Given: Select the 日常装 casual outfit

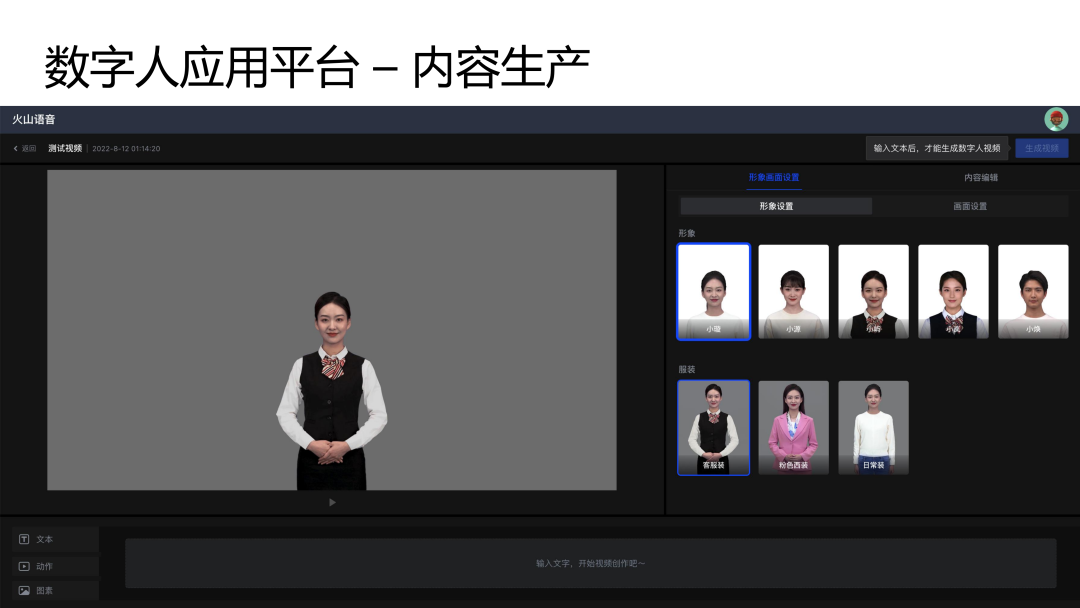Looking at the screenshot, I should (873, 428).
